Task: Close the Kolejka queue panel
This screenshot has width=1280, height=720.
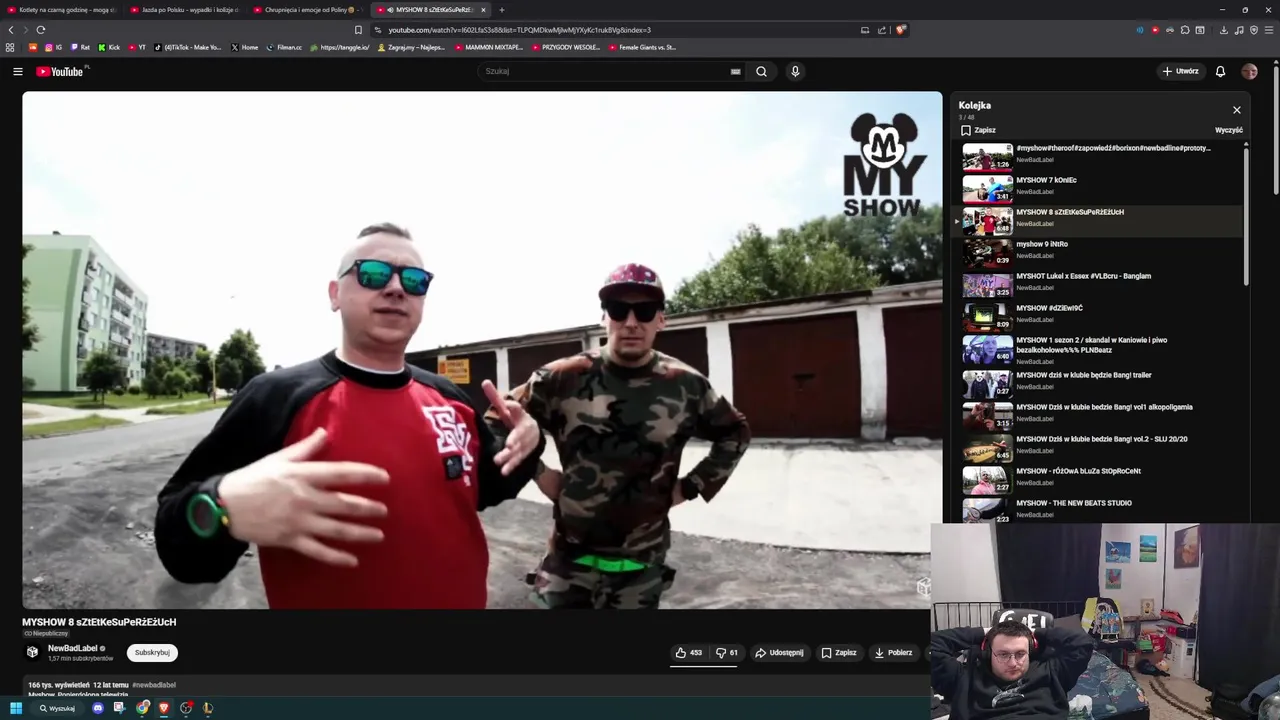Action: tap(1237, 110)
